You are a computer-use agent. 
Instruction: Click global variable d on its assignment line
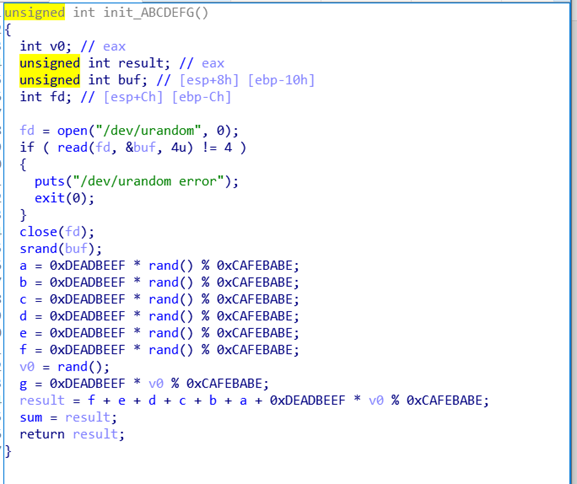23,316
